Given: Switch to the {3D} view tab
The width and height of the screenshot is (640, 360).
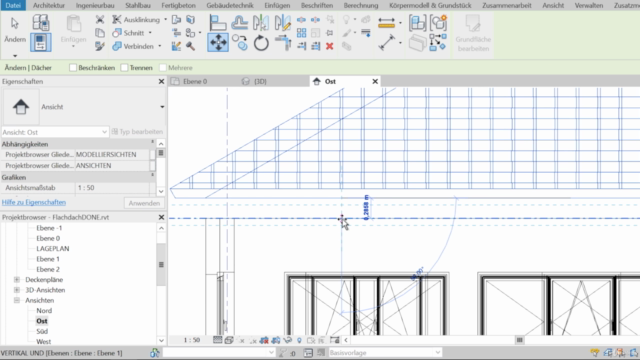Looking at the screenshot, I should (x=260, y=82).
